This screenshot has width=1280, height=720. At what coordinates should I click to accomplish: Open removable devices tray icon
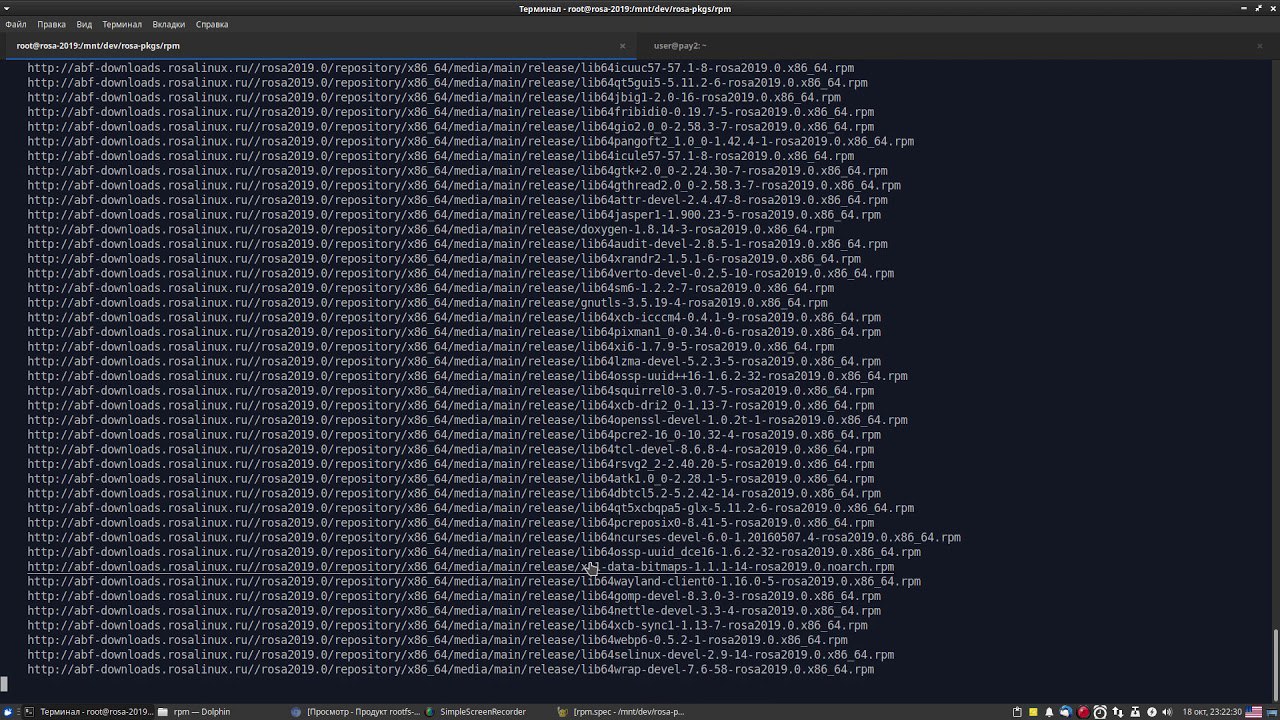point(1134,712)
